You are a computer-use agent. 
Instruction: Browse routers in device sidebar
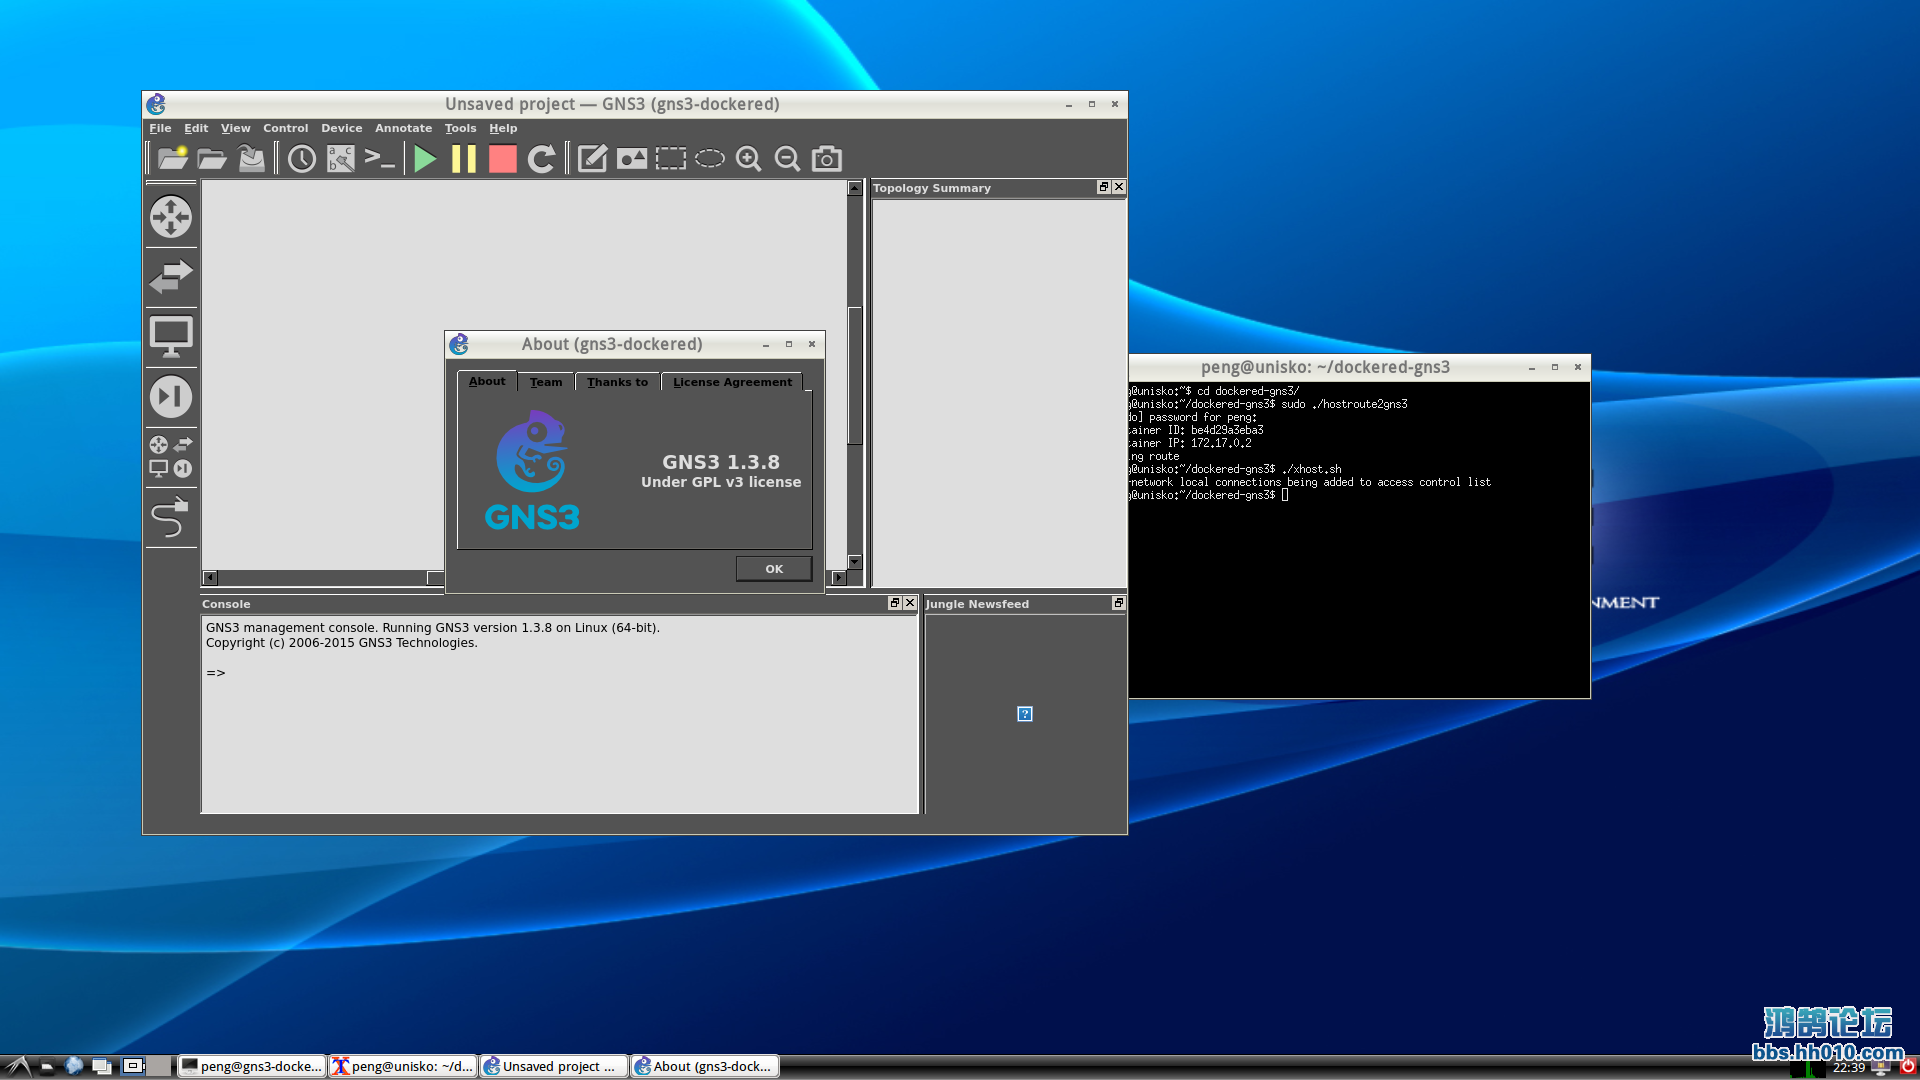click(x=171, y=217)
